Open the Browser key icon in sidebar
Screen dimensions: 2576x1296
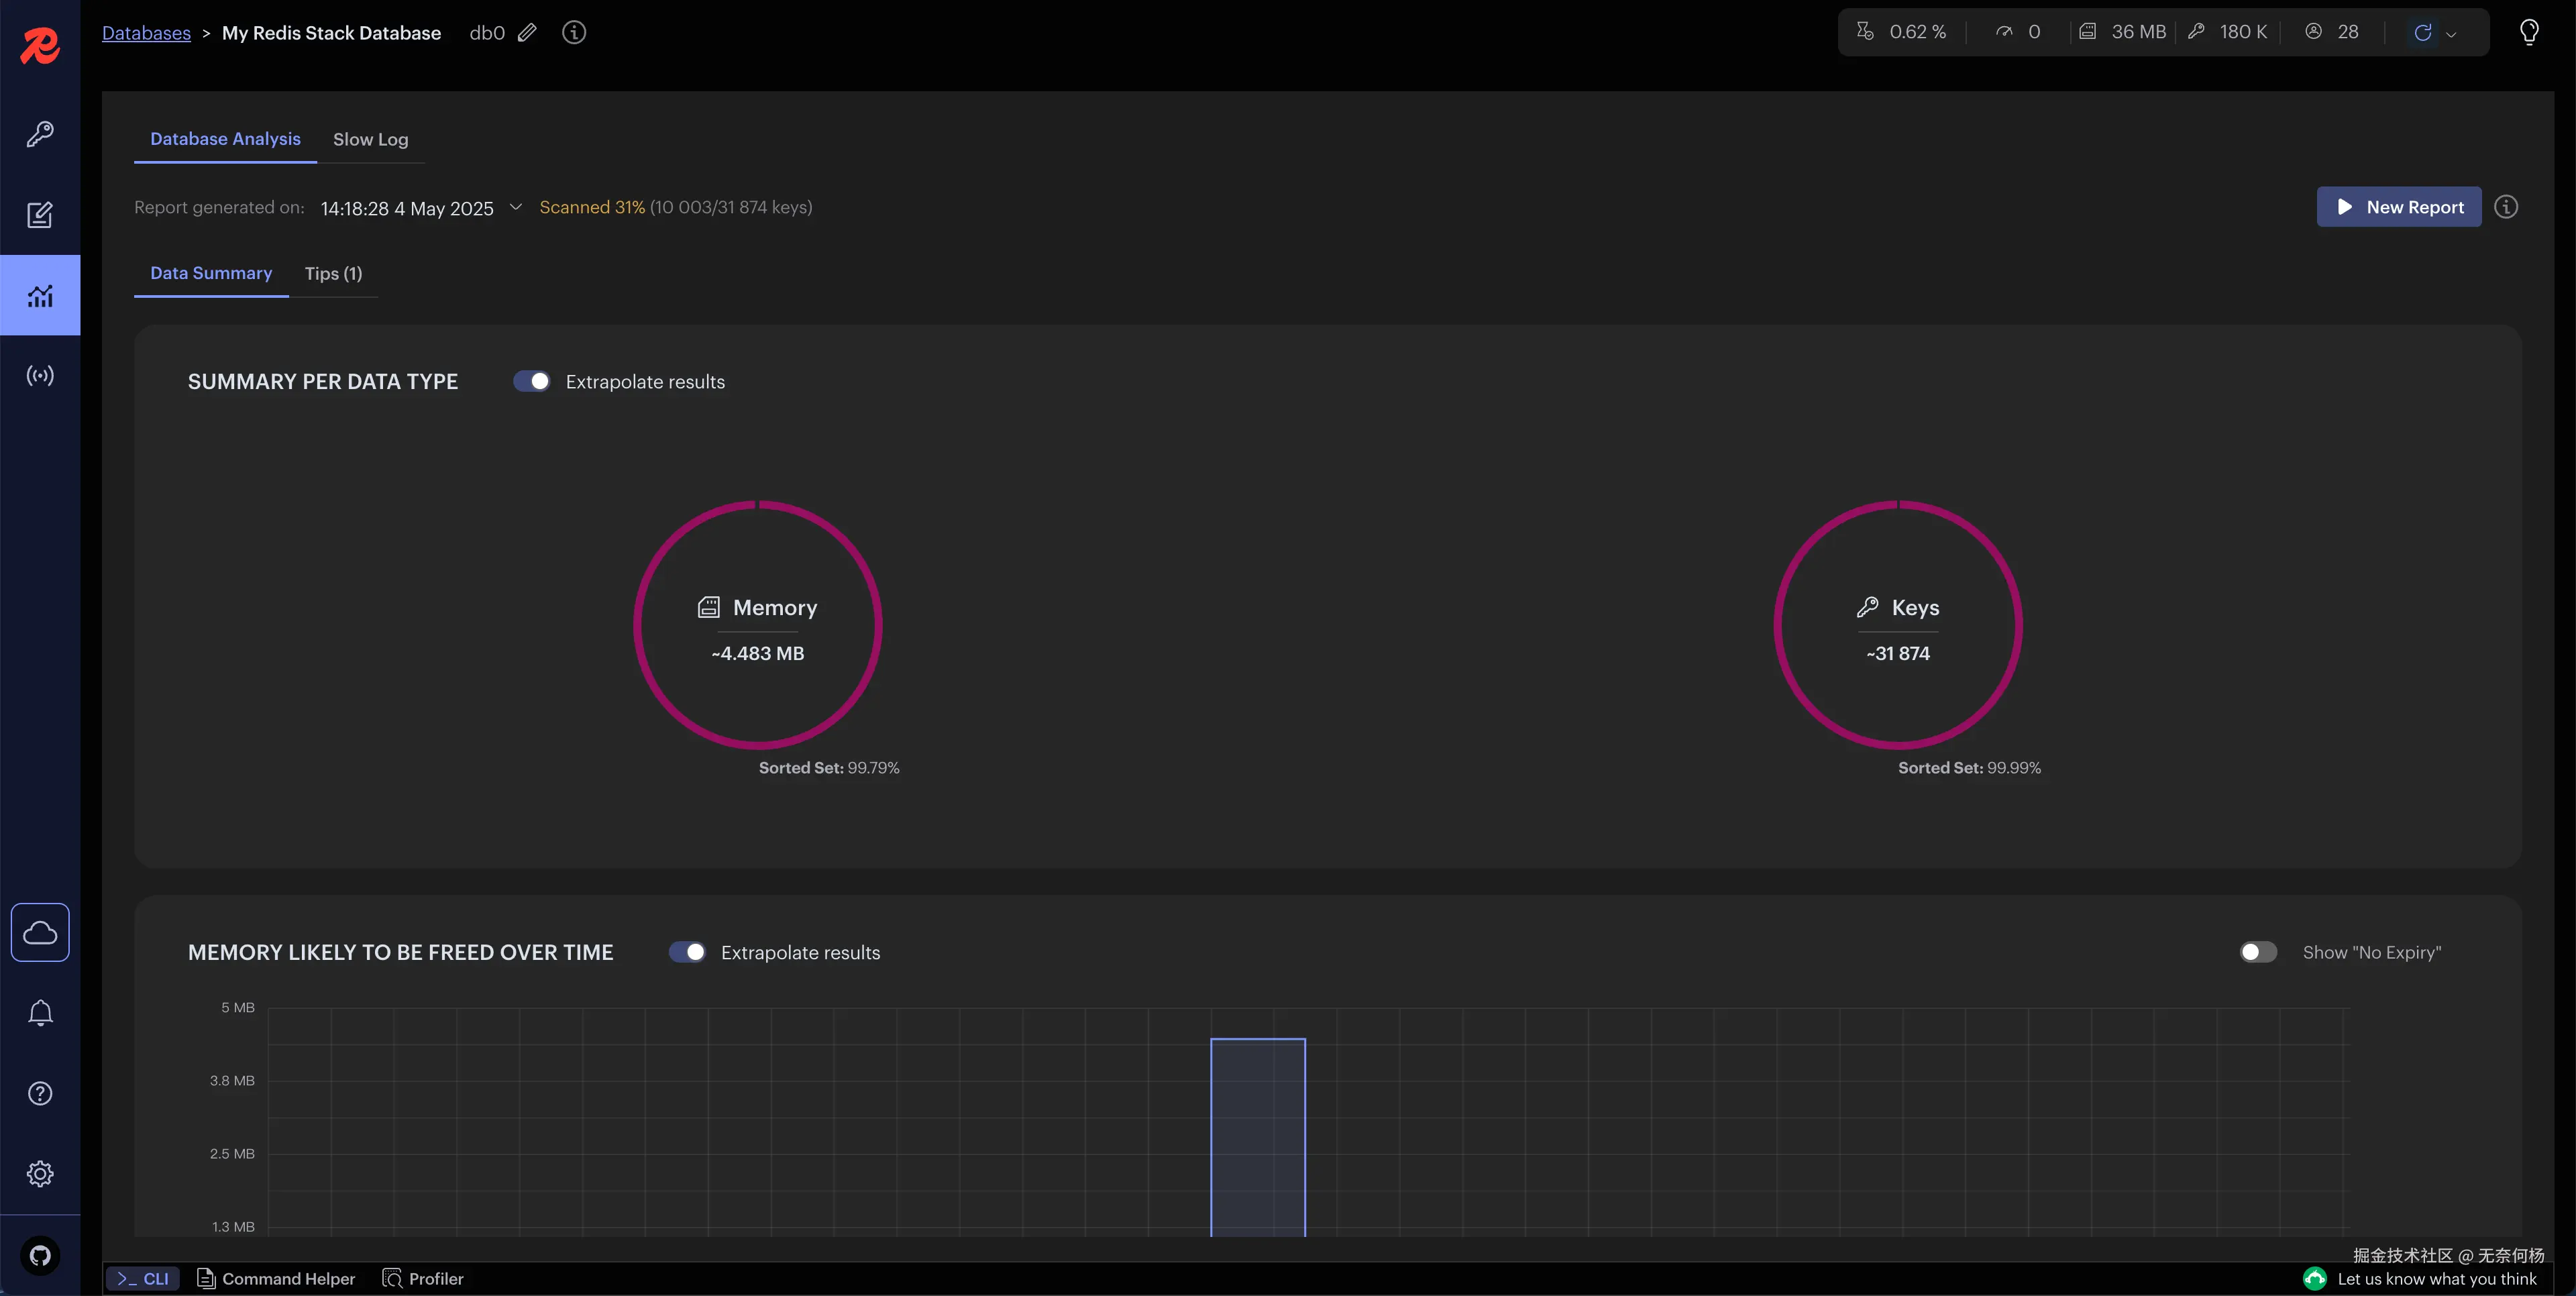point(40,134)
